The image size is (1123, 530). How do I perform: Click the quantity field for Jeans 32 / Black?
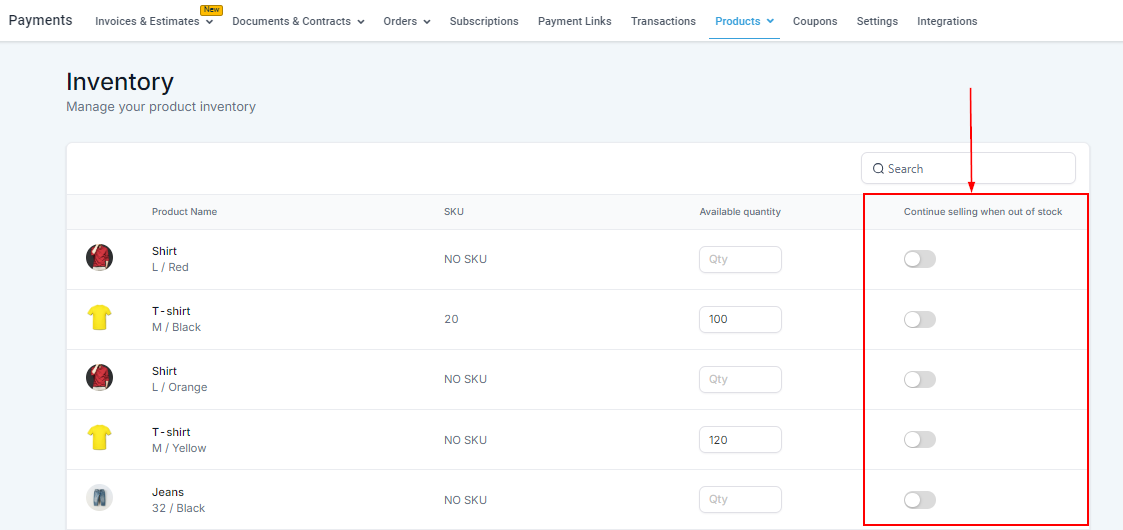740,500
